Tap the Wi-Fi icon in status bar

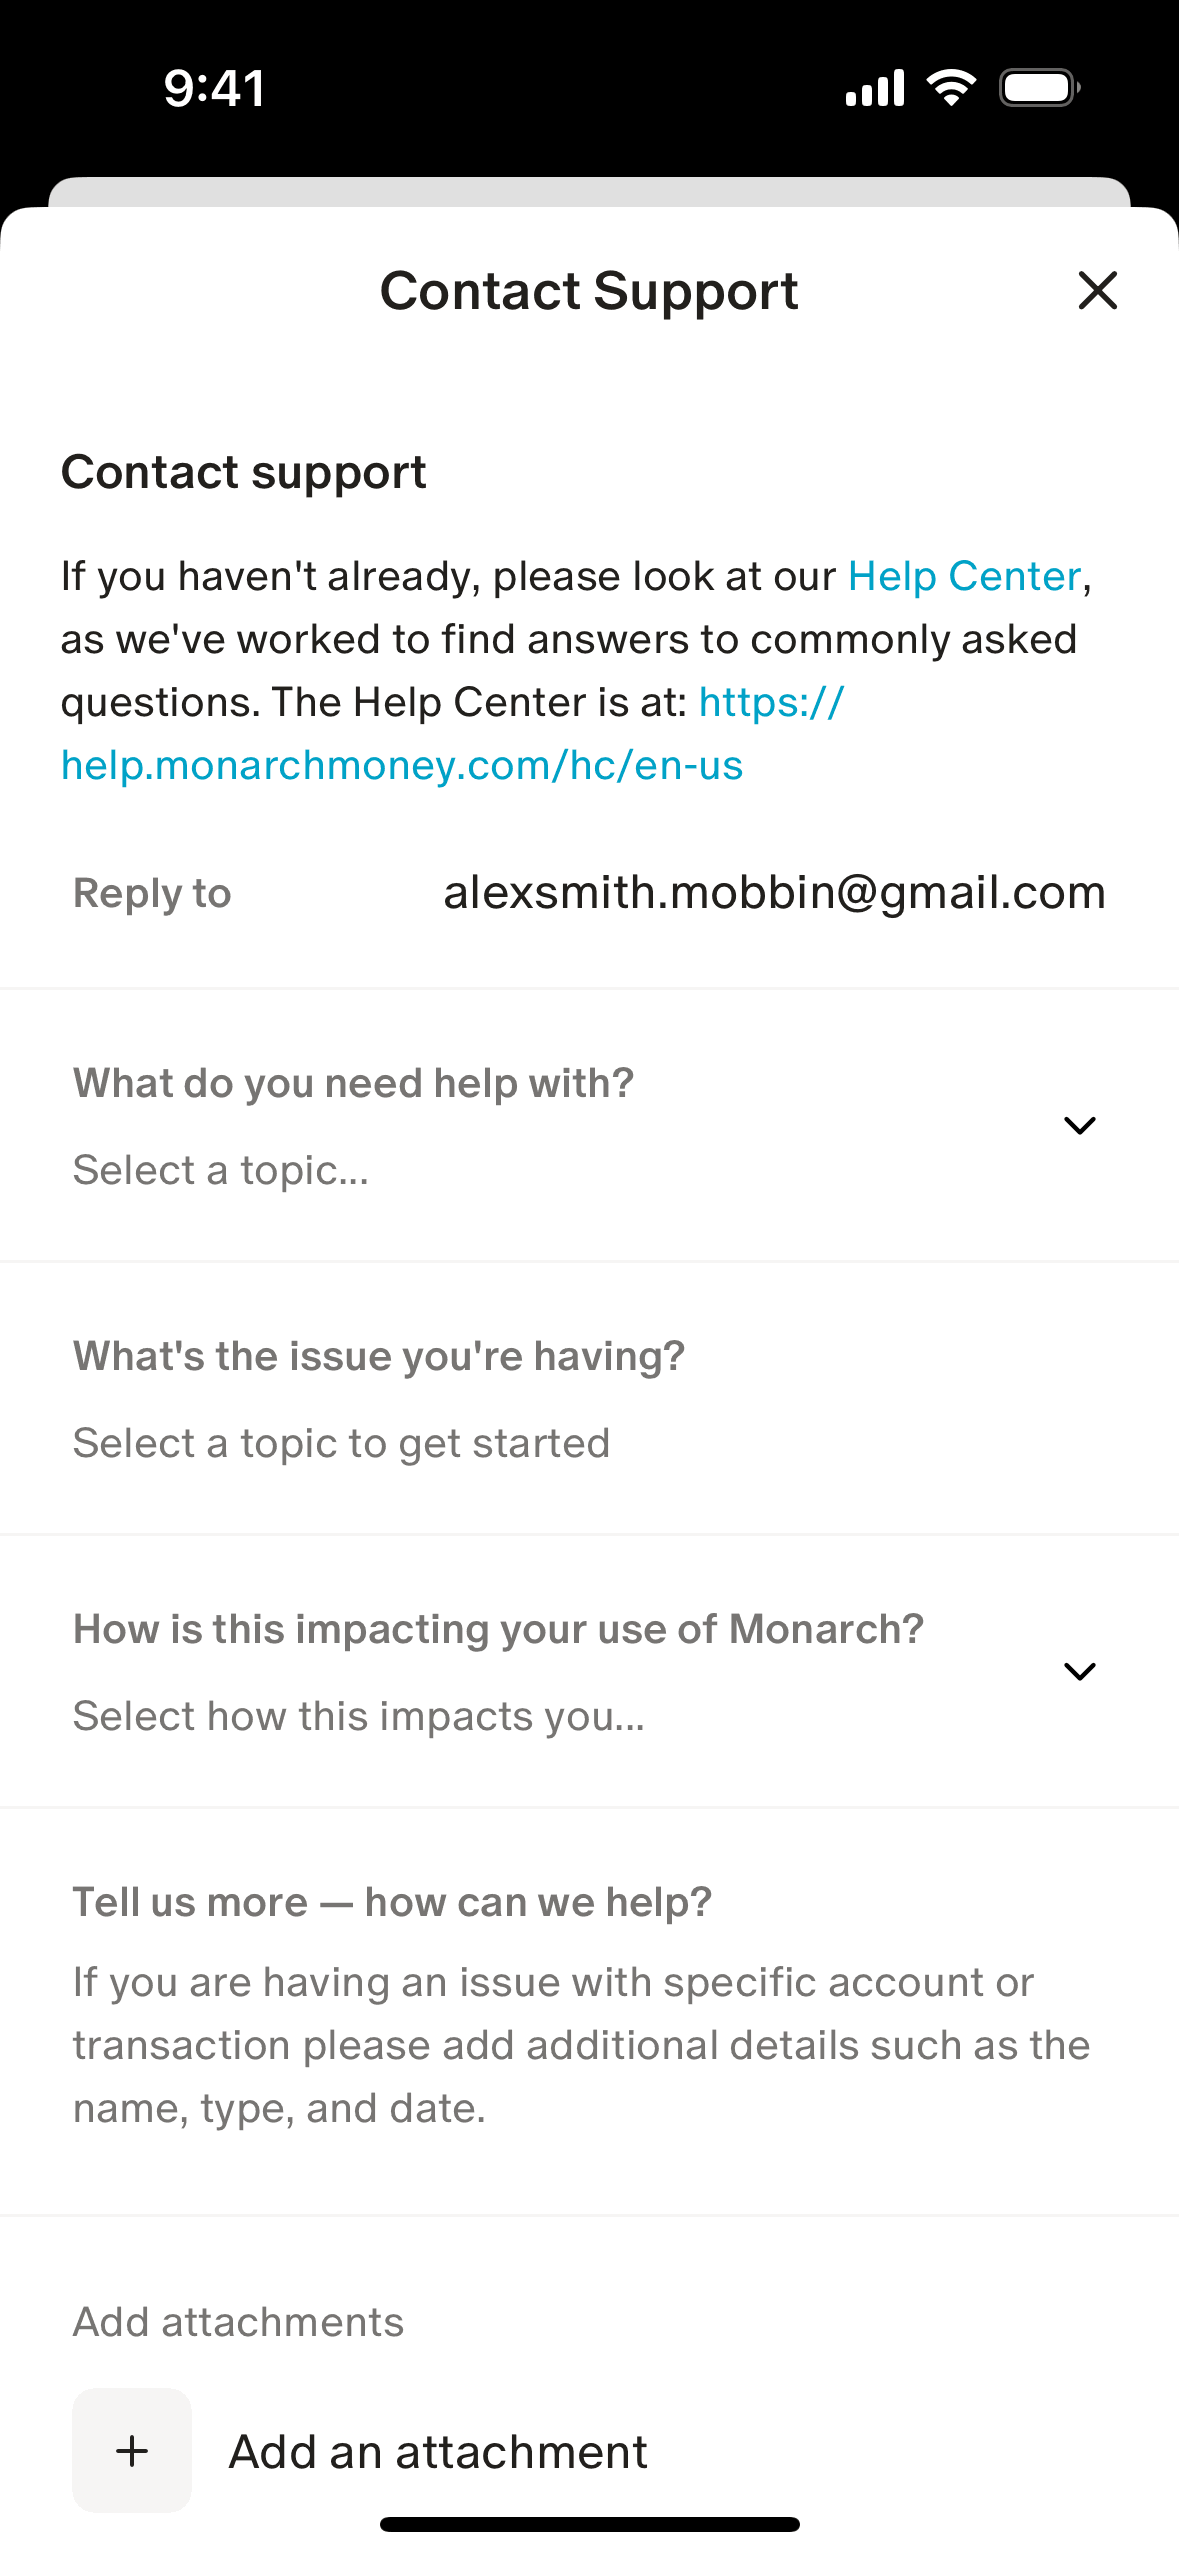[951, 88]
